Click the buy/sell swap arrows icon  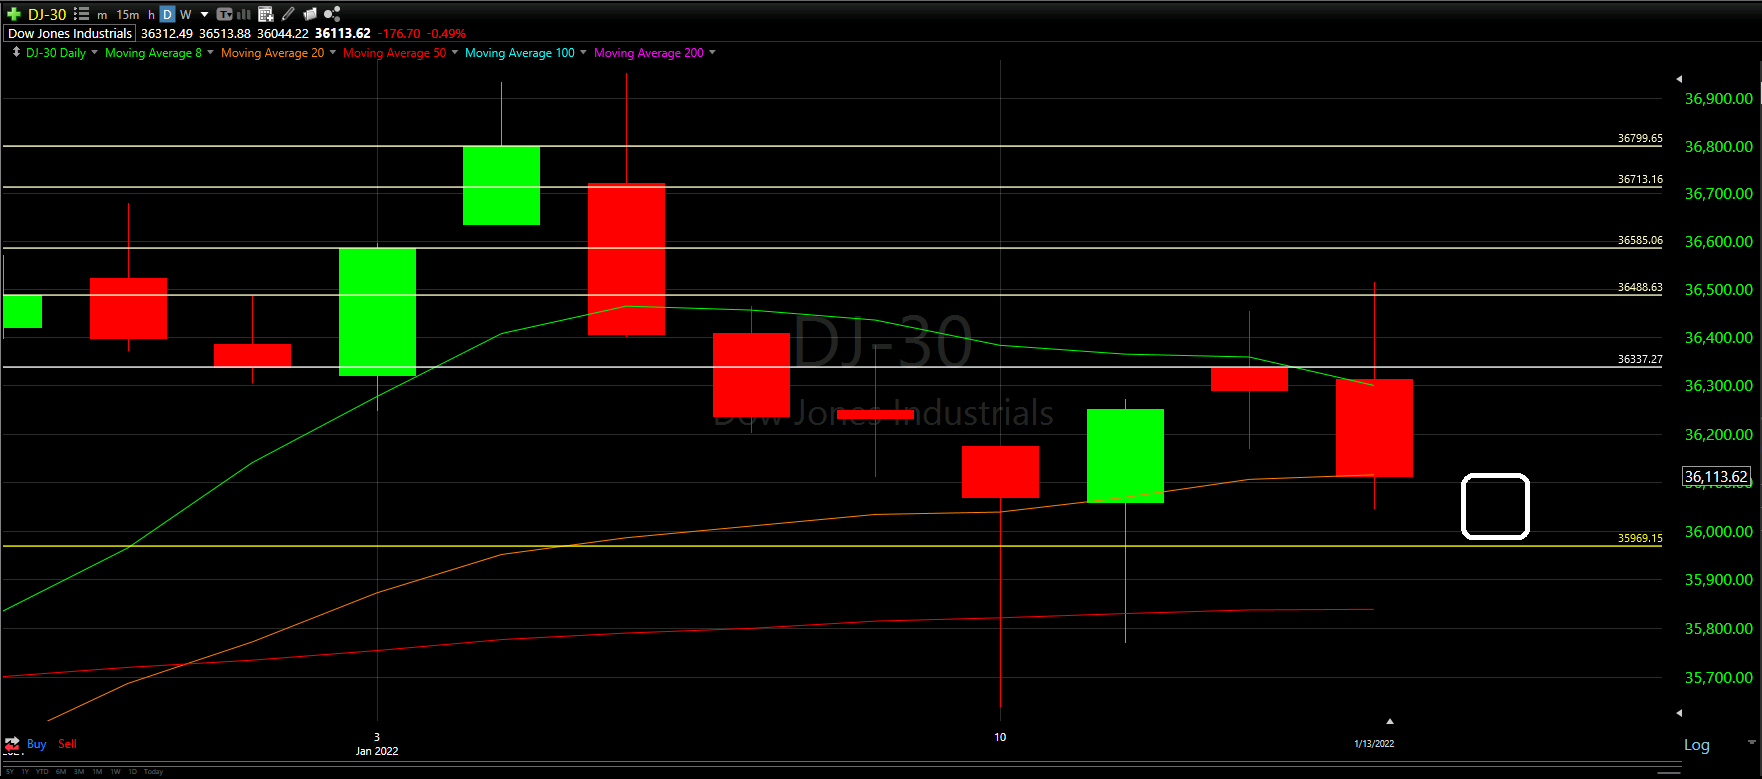(x=12, y=744)
